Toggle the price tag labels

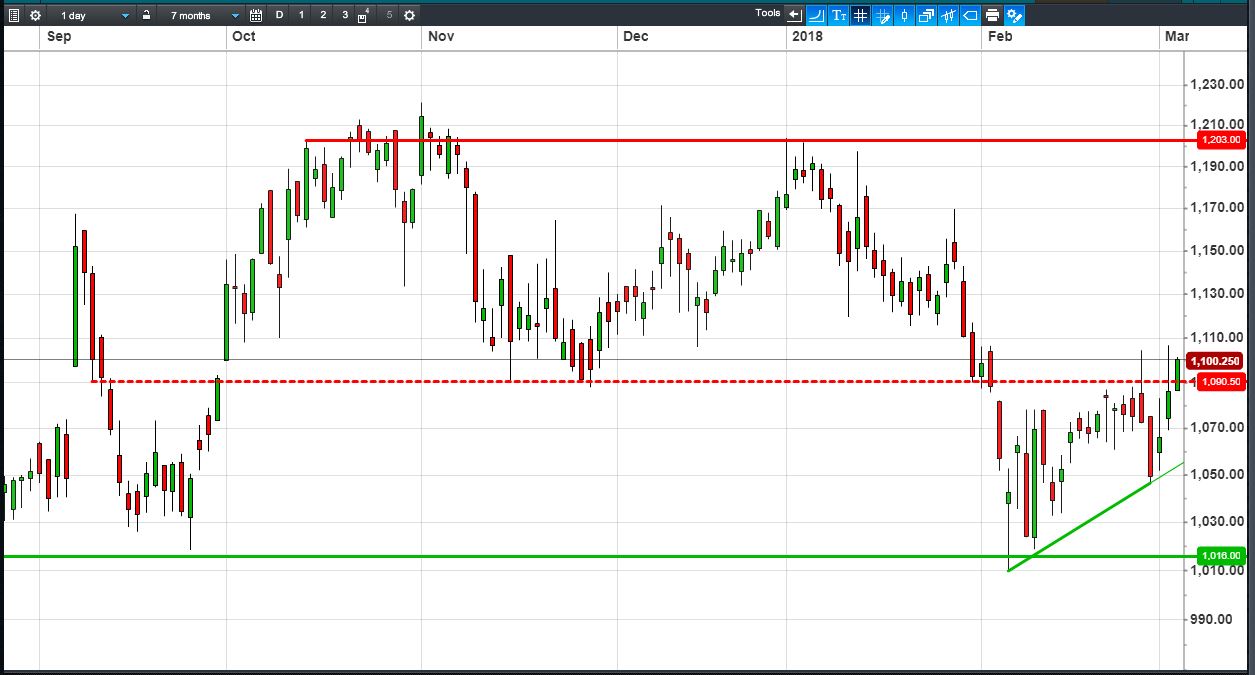[970, 15]
